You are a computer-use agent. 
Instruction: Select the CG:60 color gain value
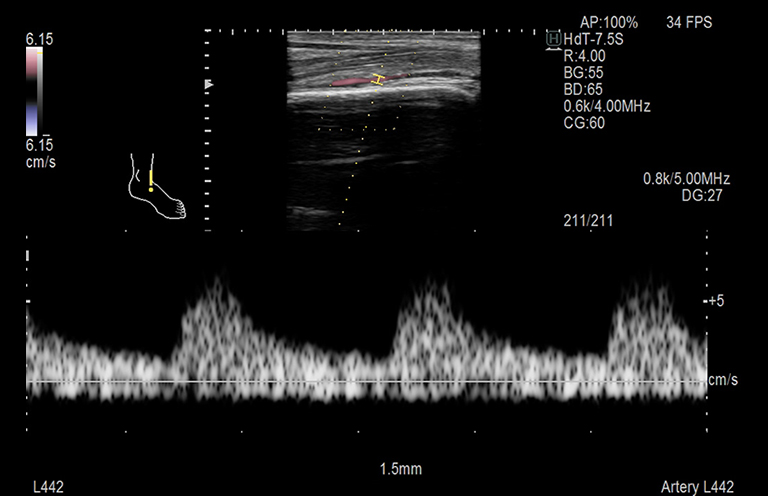pyautogui.click(x=584, y=123)
